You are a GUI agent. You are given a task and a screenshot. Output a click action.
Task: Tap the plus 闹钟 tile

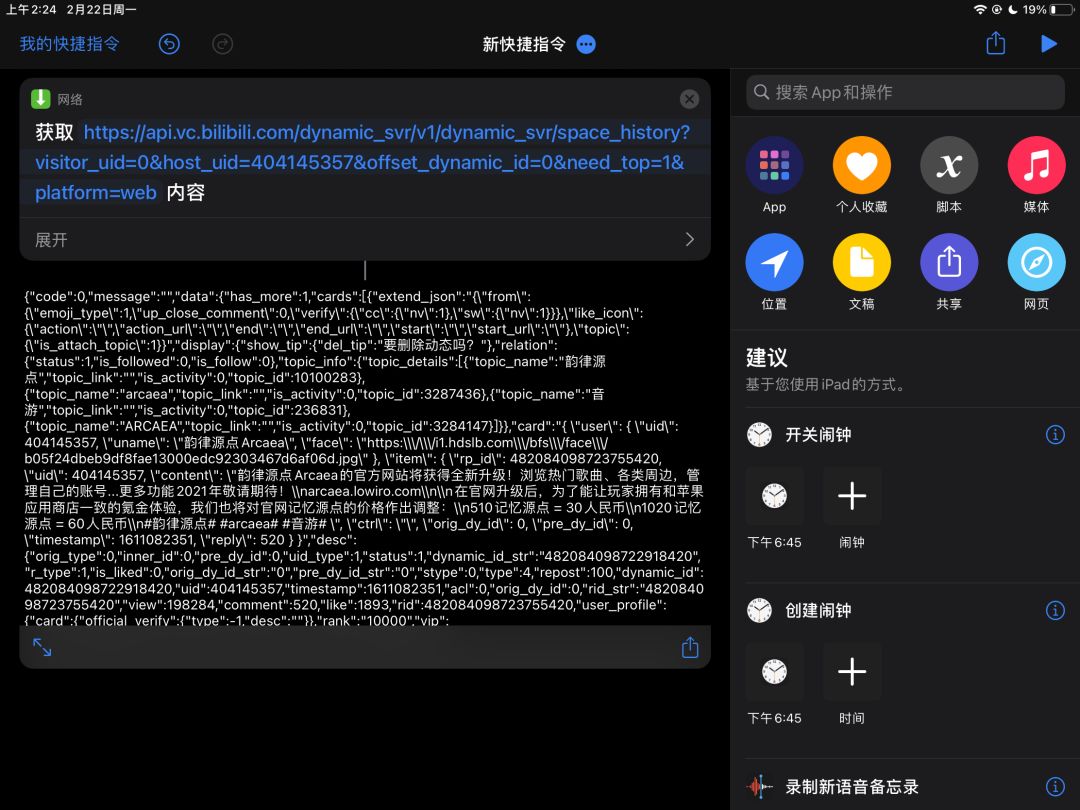[x=852, y=496]
